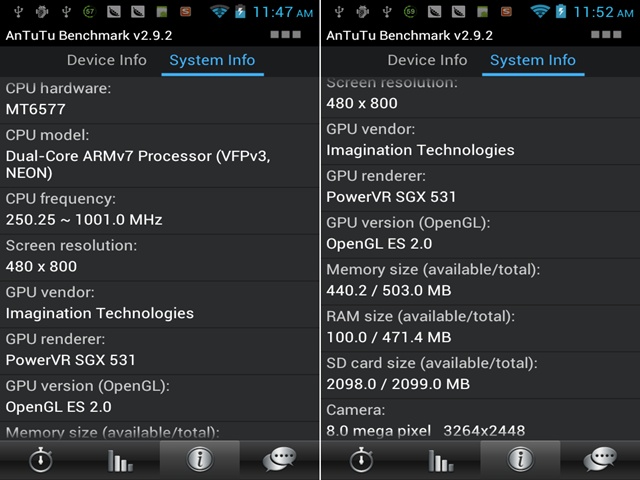Switch to Device Info tab in left screen
Viewport: 640px width, 480px height.
[x=107, y=60]
